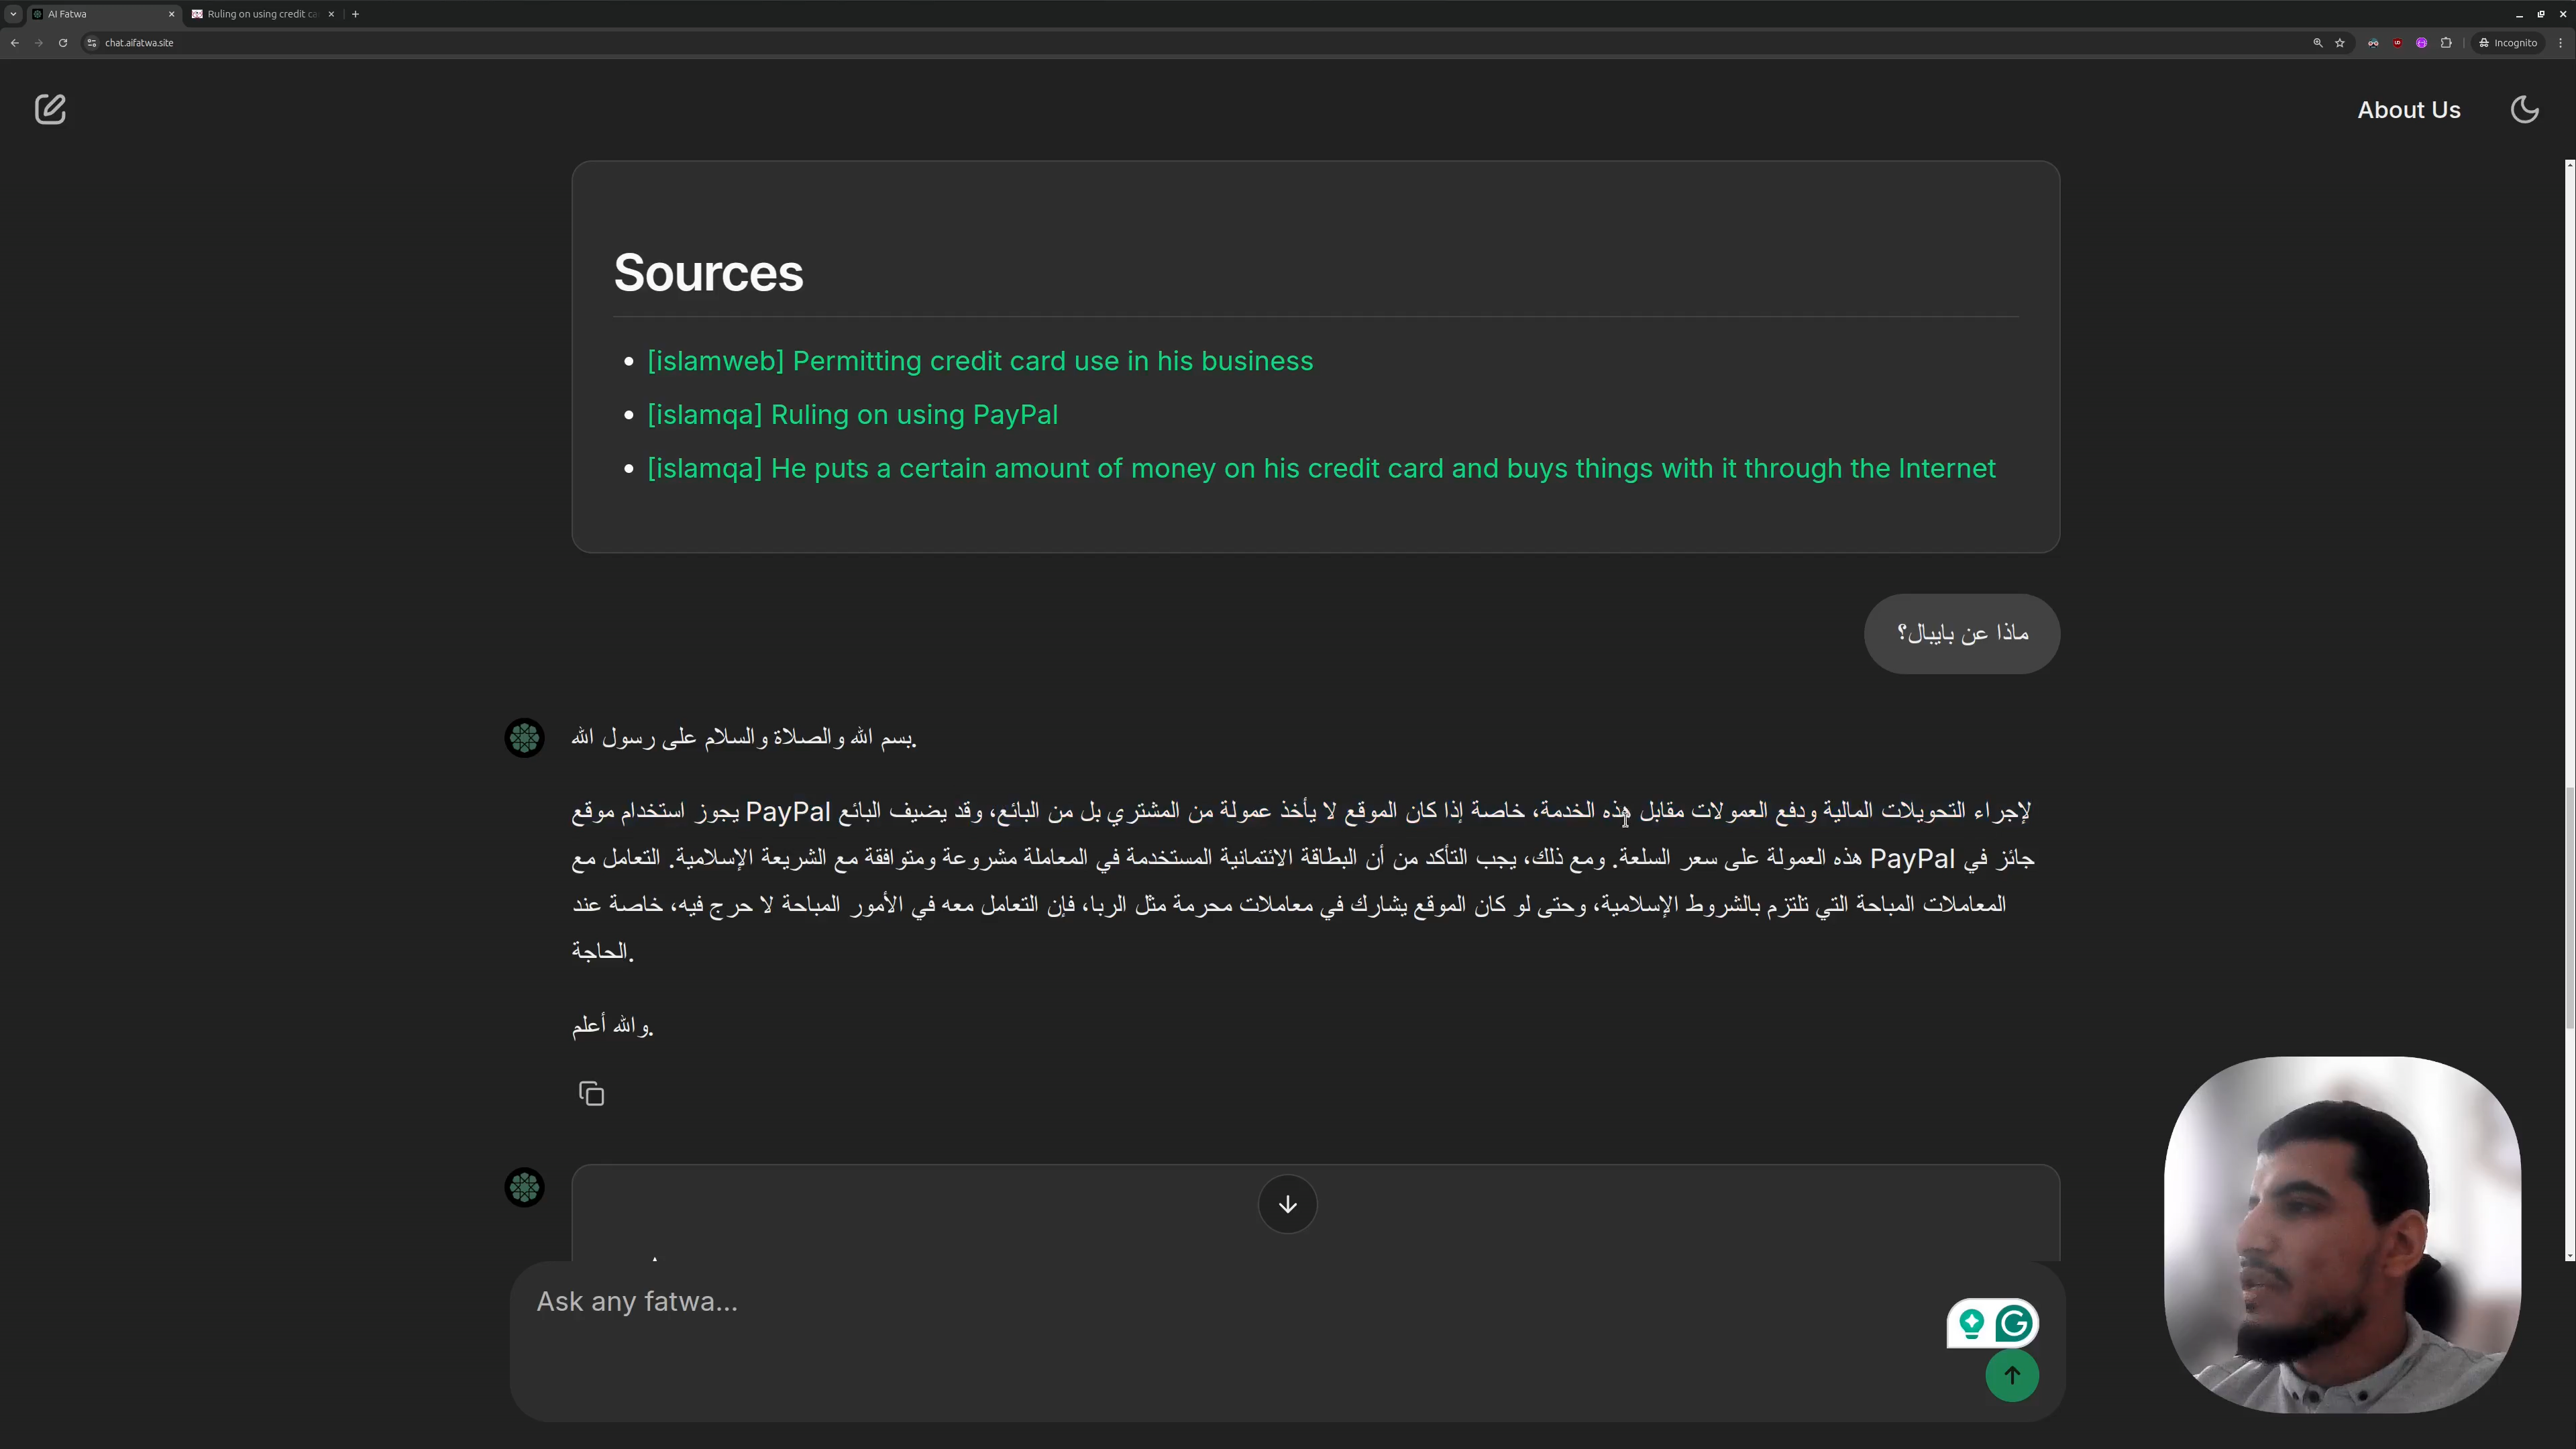Open the About Us page

[2408, 110]
